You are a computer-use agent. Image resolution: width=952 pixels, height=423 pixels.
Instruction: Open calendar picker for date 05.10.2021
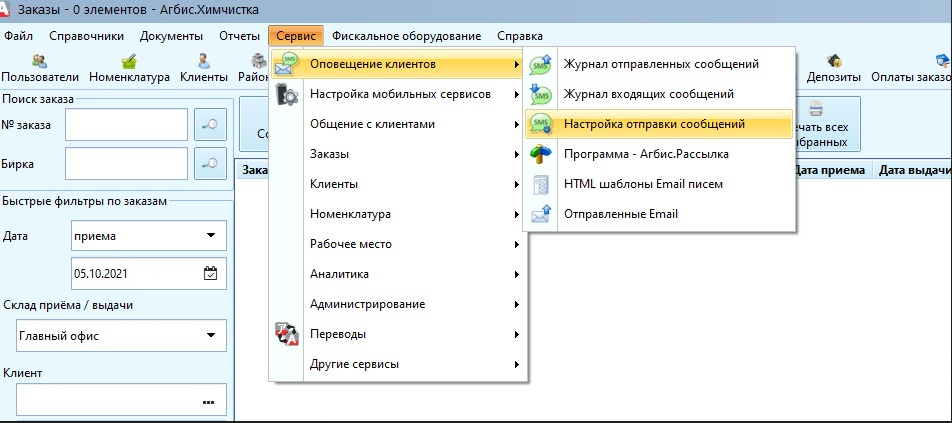[x=210, y=273]
